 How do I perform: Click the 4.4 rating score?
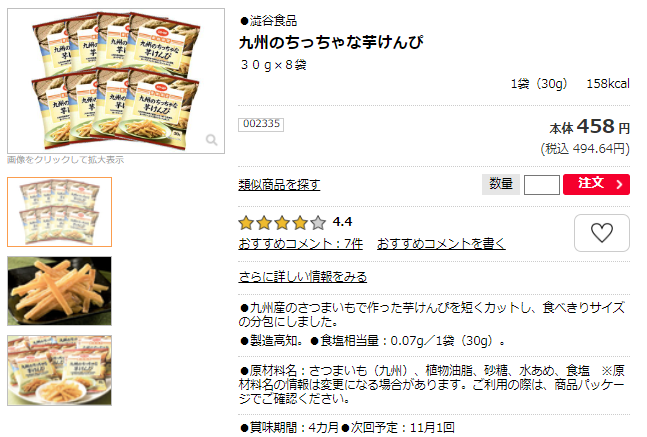point(342,222)
